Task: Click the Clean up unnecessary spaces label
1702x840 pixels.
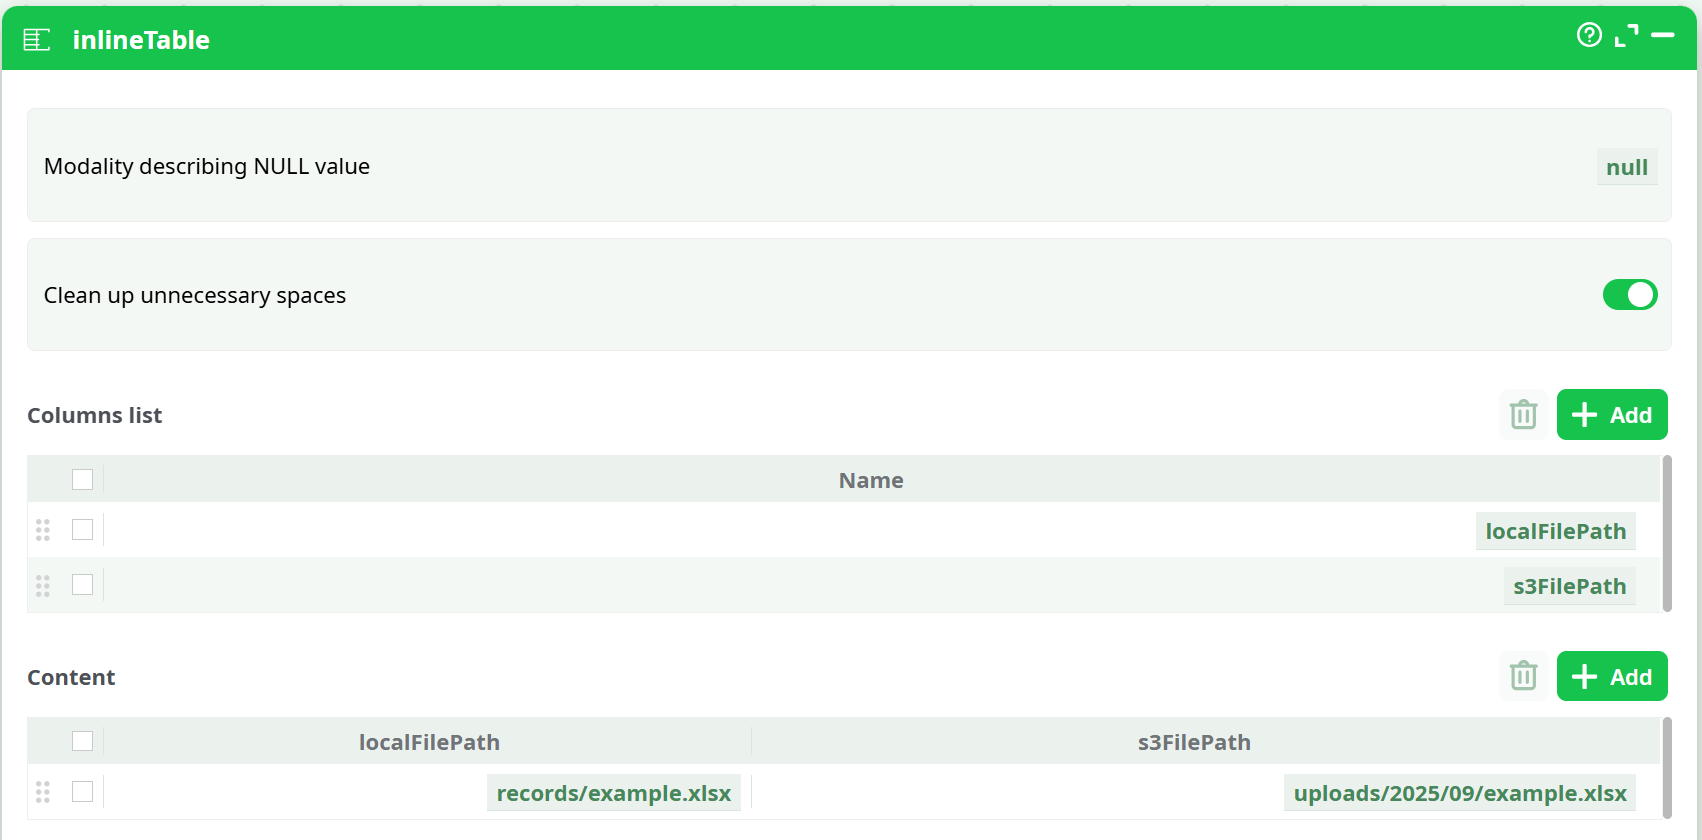Action: 195,295
